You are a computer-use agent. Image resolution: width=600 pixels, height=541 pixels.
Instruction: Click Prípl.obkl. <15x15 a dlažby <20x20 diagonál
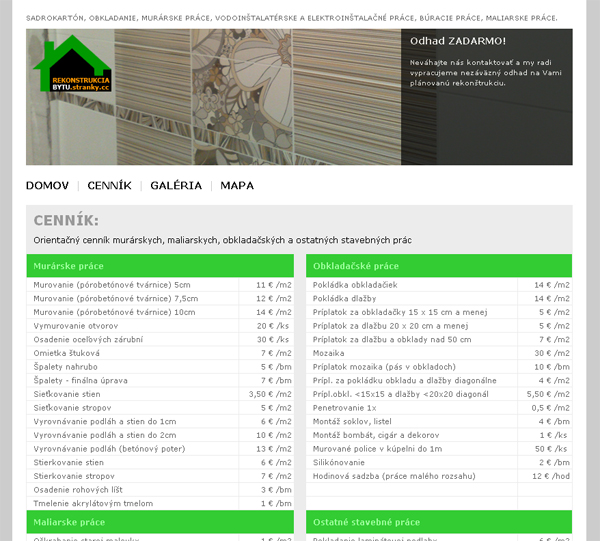[x=439, y=394]
